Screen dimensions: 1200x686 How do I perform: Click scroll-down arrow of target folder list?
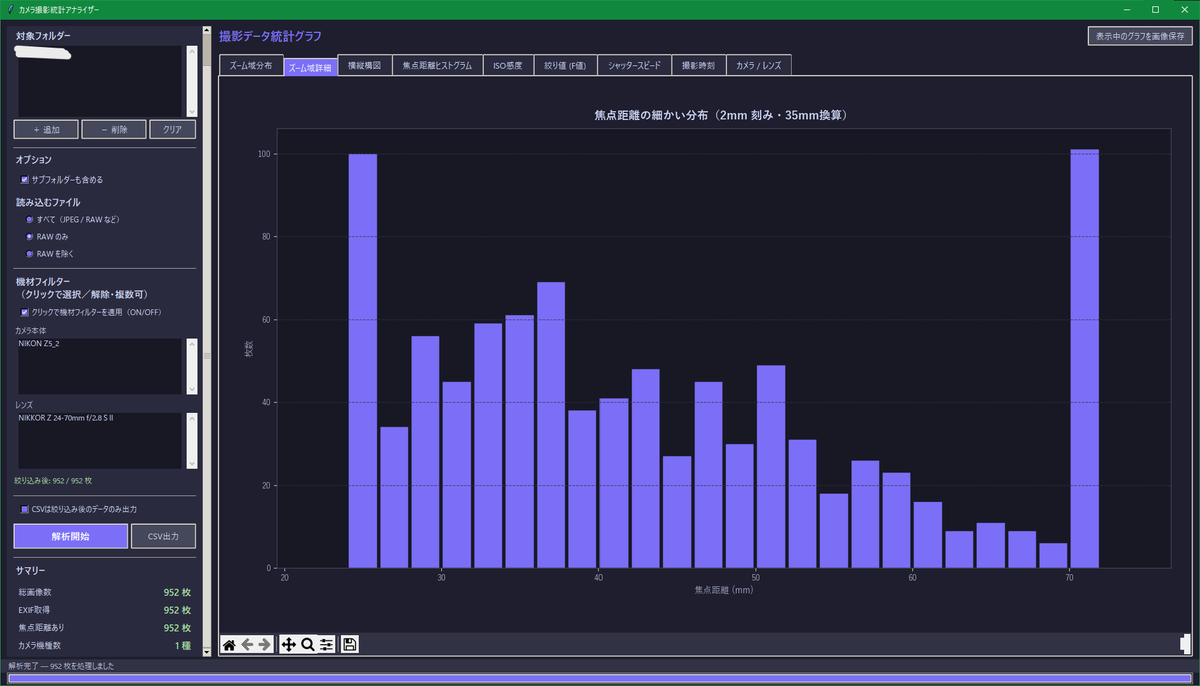[x=191, y=111]
